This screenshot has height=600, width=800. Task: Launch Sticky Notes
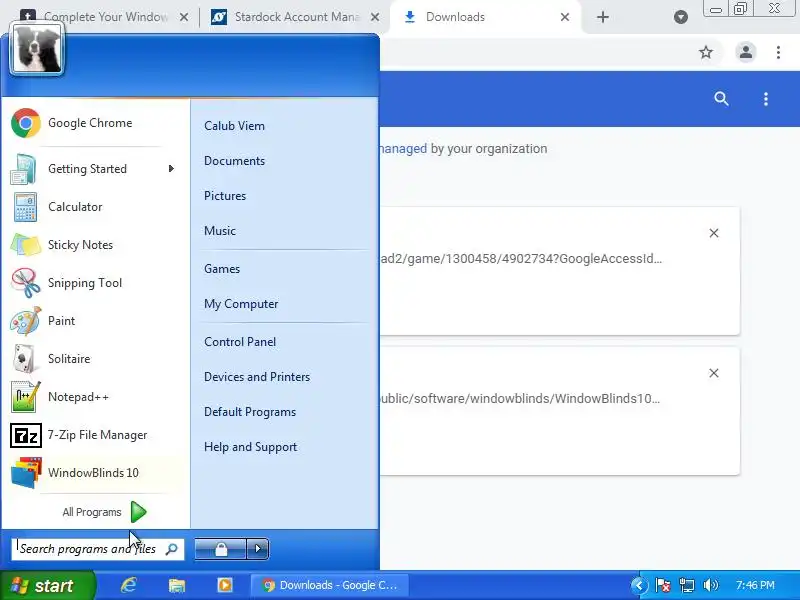tap(95, 245)
